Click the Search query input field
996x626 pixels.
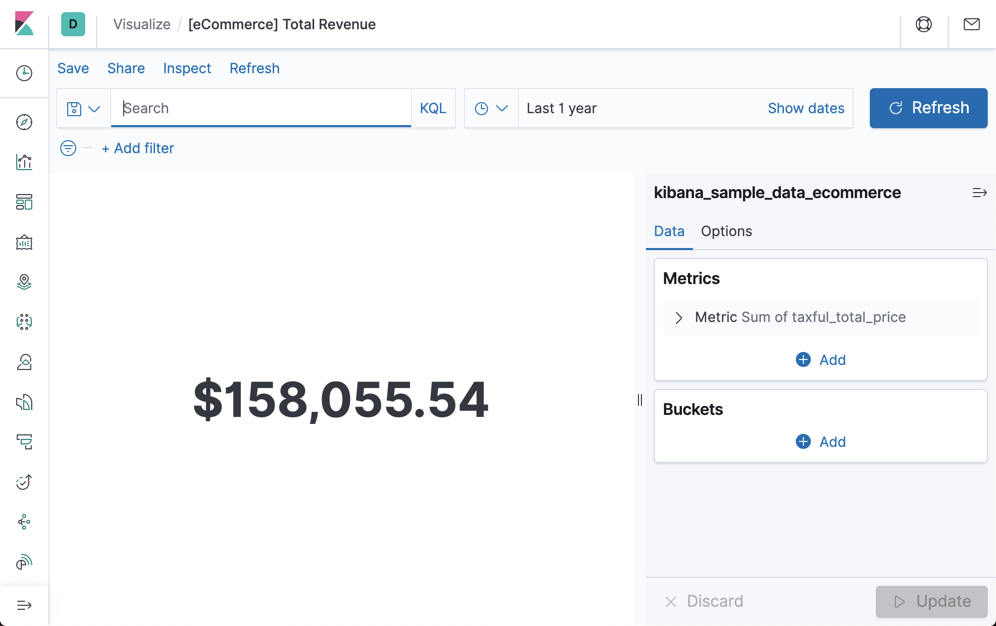(261, 108)
